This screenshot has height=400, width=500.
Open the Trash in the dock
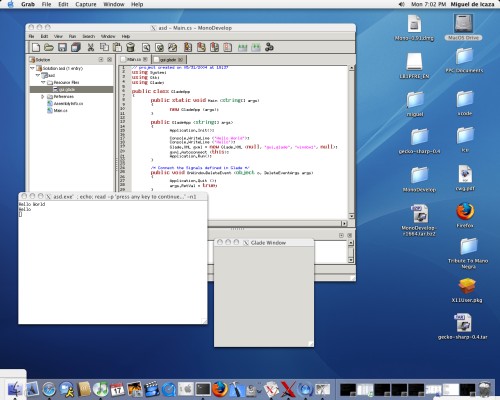(x=485, y=389)
